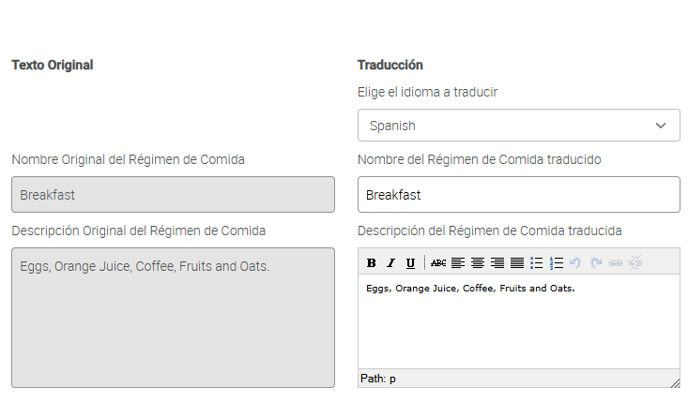
Task: Insert an unordered bullet list
Action: point(537,263)
